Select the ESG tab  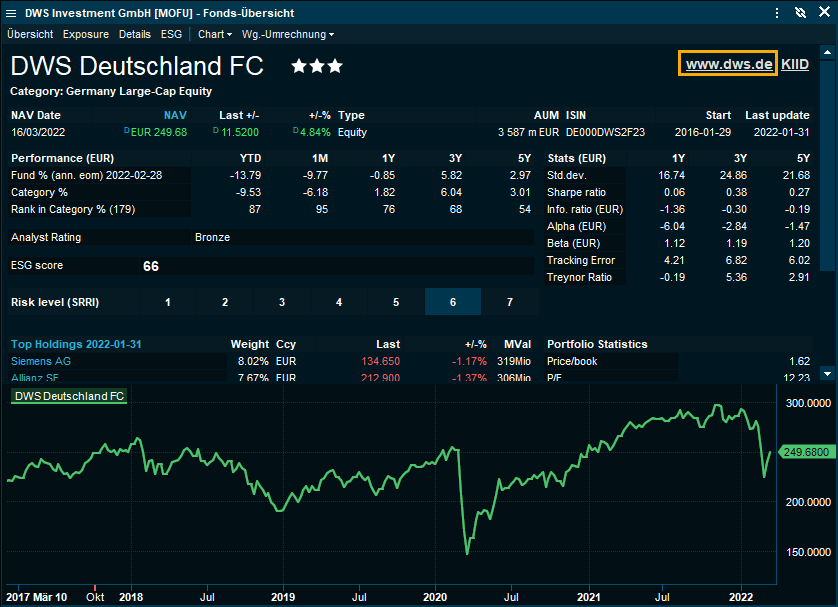coord(171,34)
